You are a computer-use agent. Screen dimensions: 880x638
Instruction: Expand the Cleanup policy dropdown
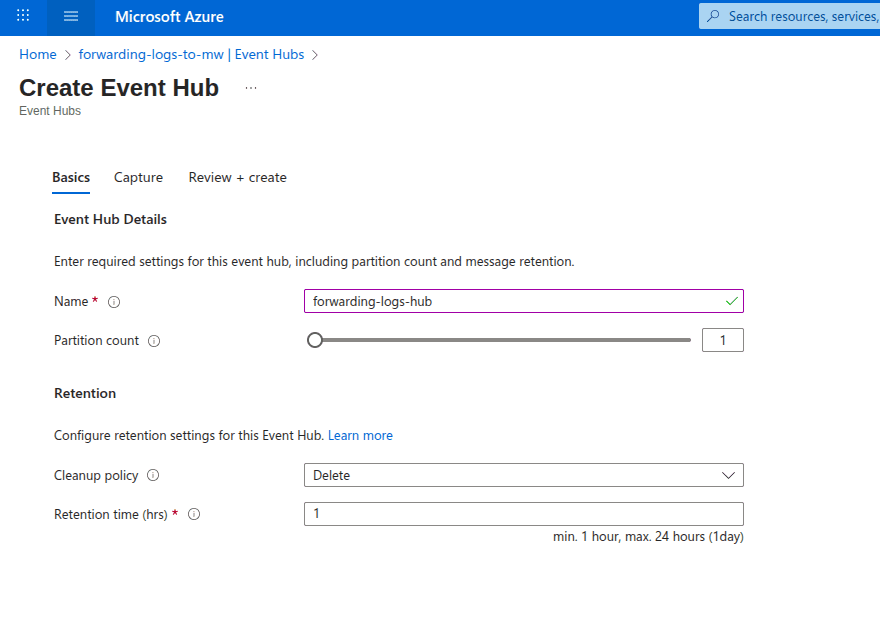(523, 475)
